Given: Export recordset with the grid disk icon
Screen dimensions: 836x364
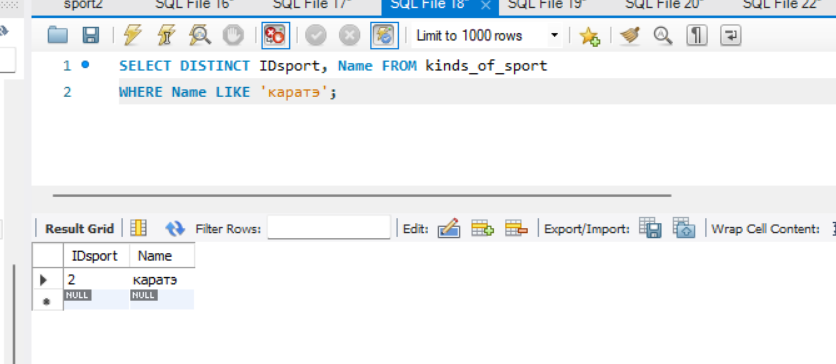Looking at the screenshot, I should (x=650, y=228).
